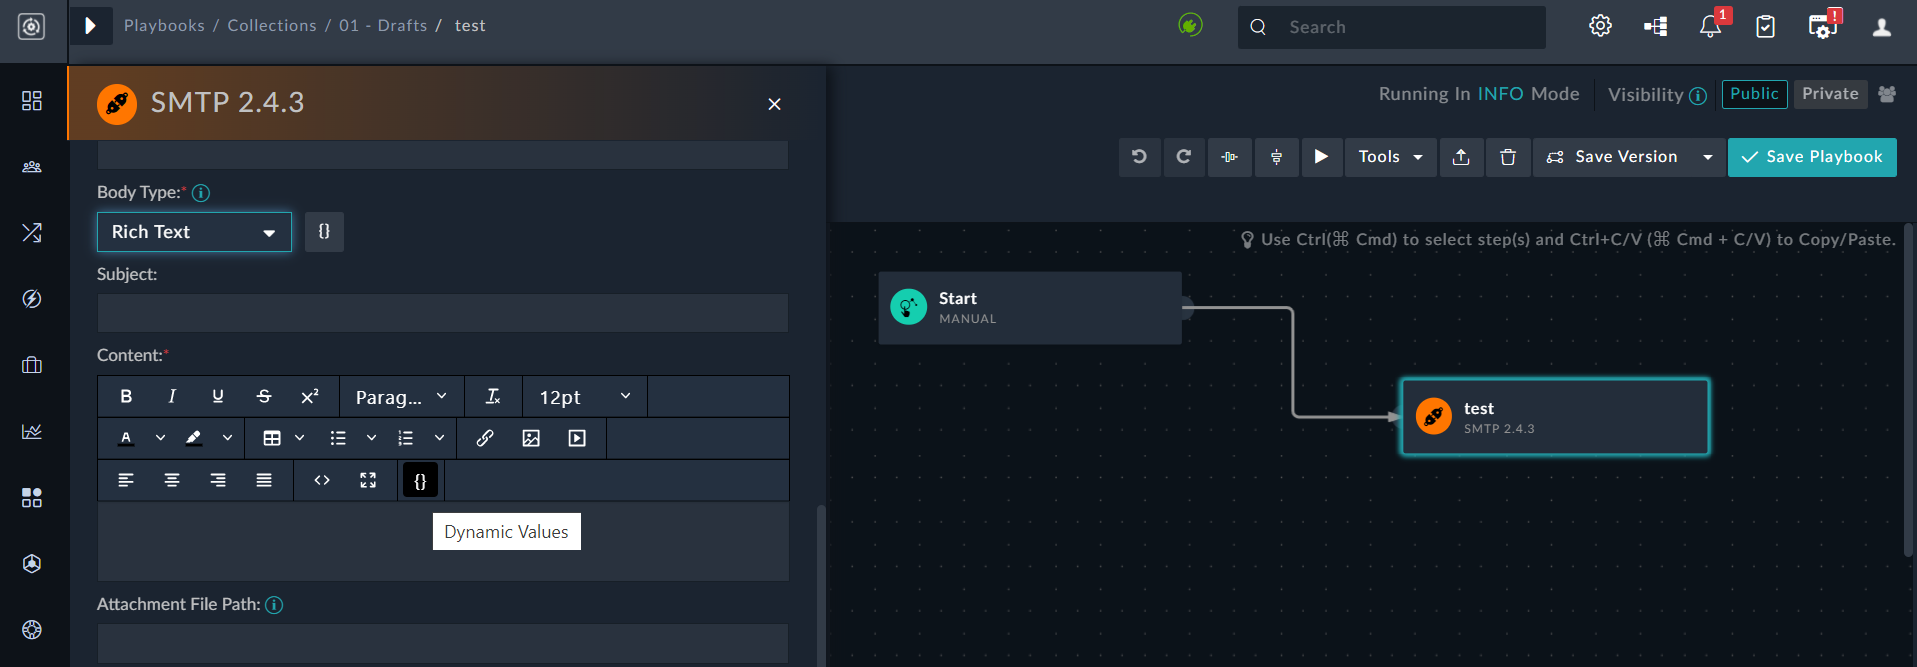Navigate to Collections breadcrumb
The width and height of the screenshot is (1917, 667).
pos(271,26)
